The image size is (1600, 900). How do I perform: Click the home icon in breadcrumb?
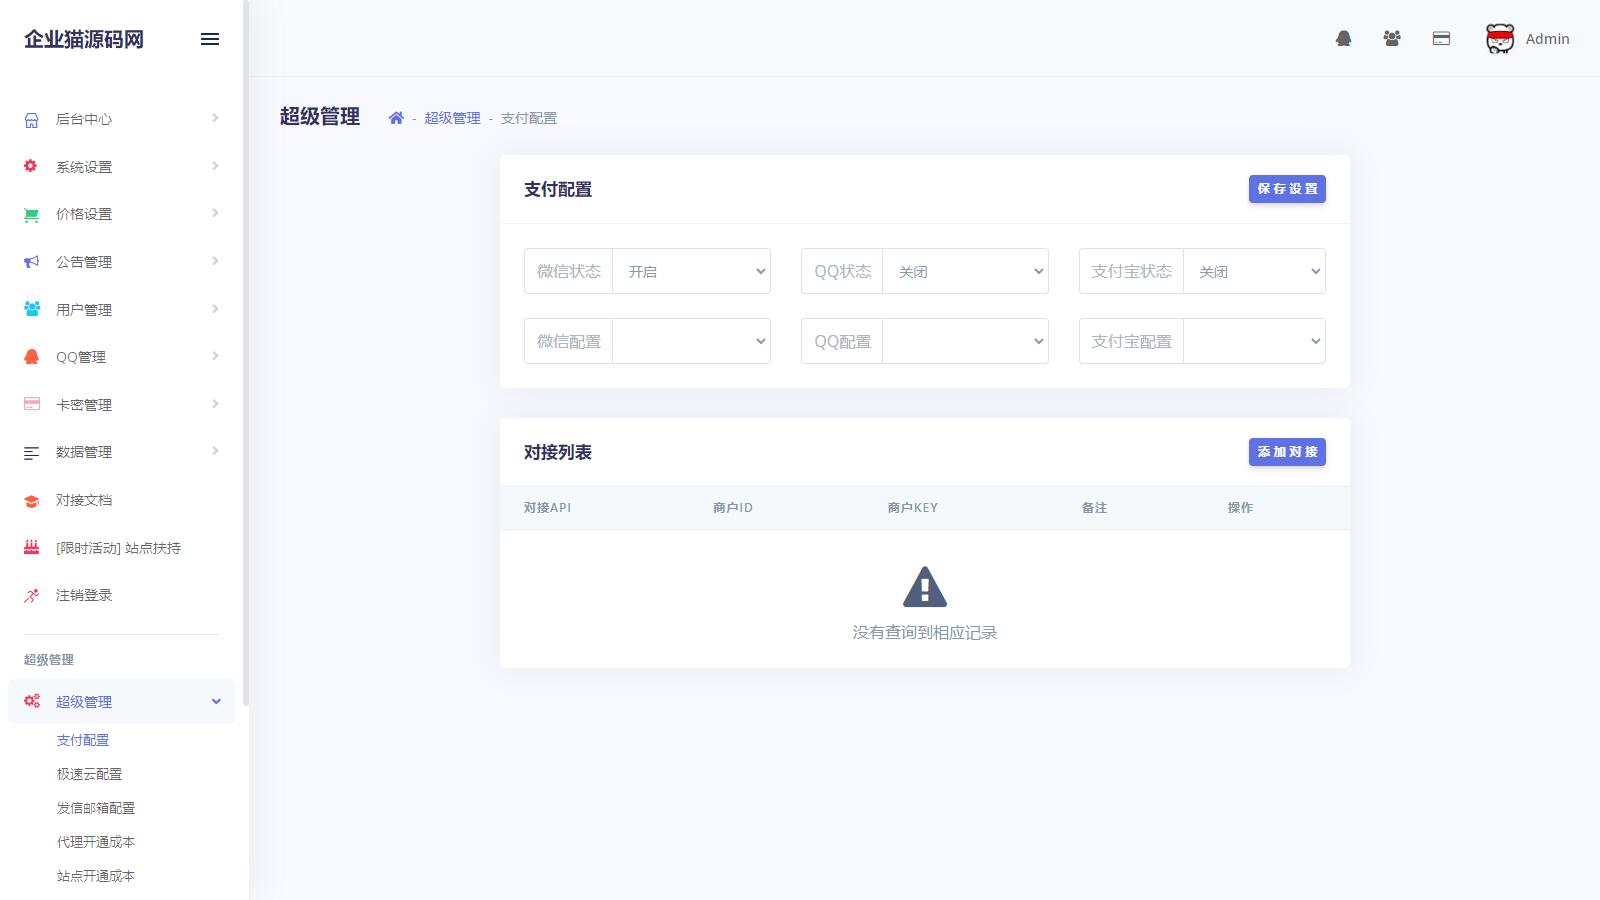tap(396, 118)
